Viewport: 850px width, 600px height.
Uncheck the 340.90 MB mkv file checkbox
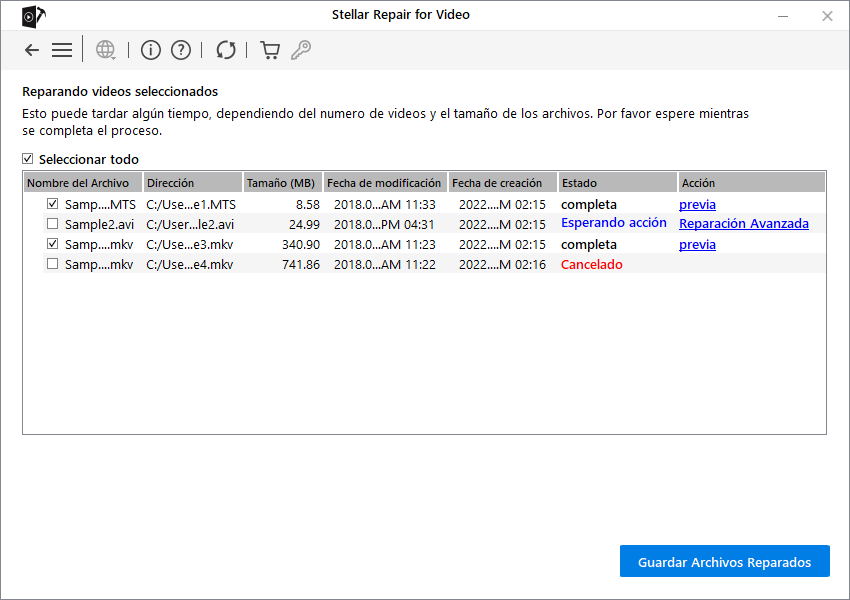pyautogui.click(x=53, y=244)
